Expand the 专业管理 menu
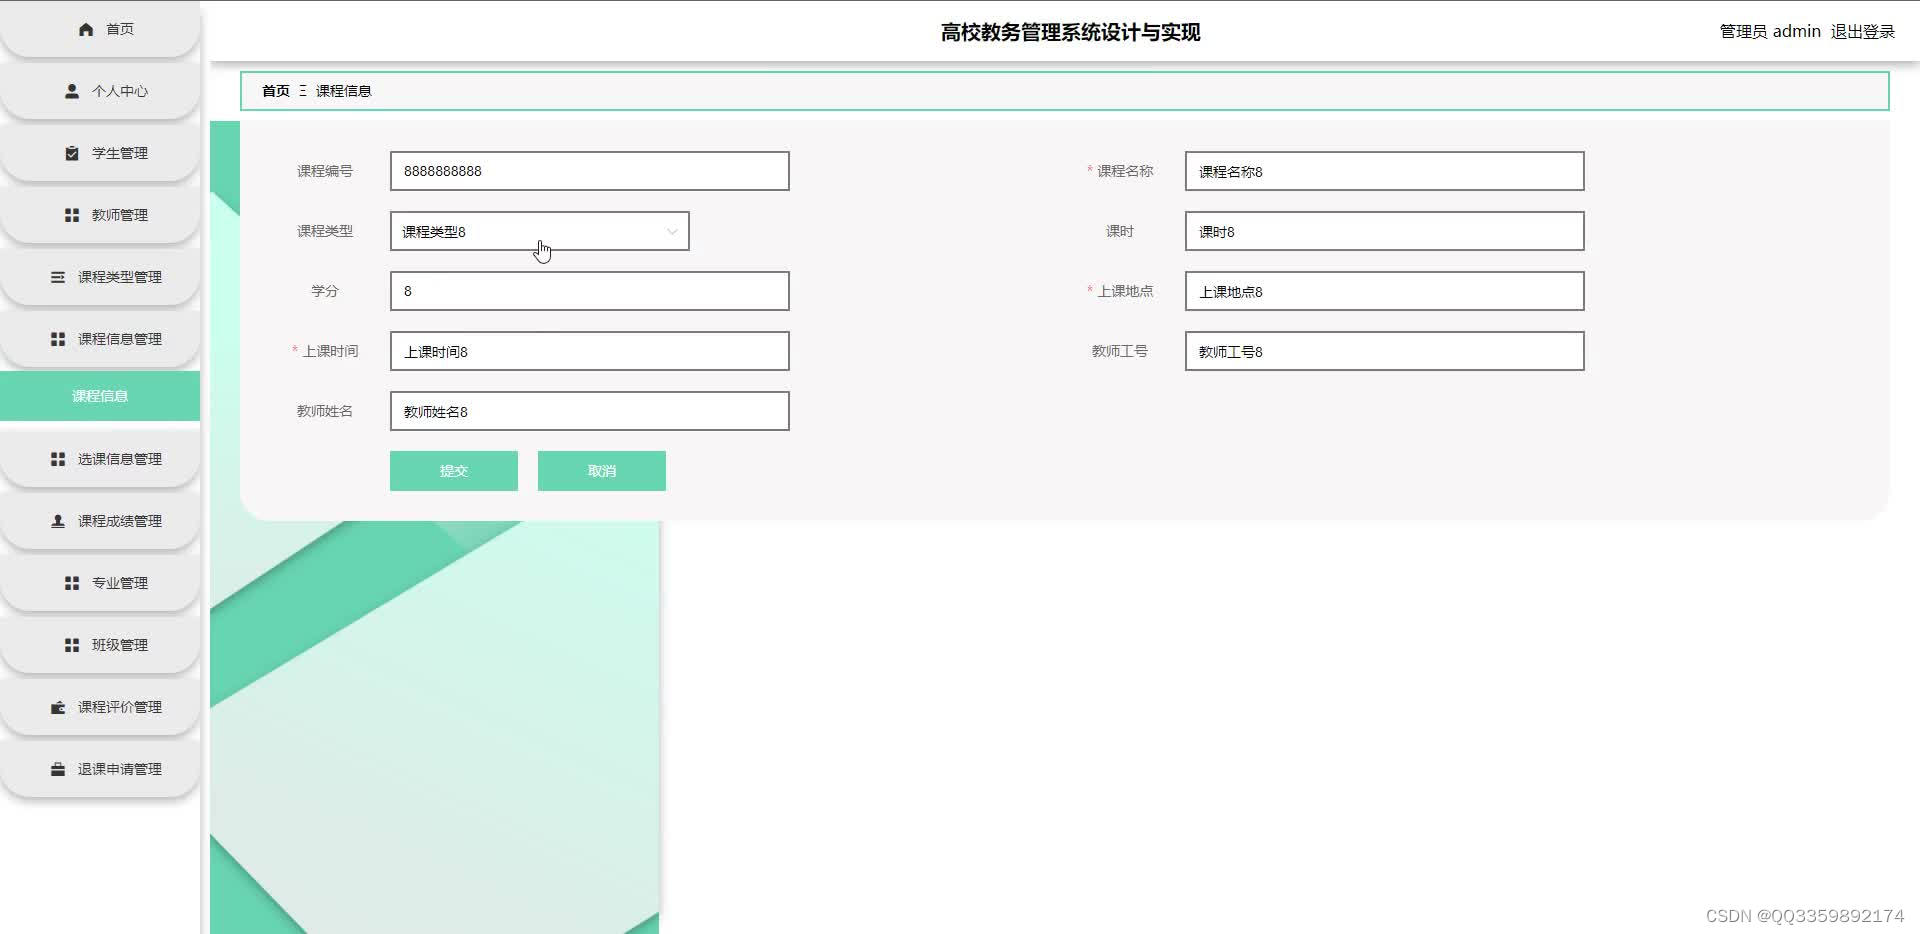This screenshot has width=1920, height=934. [100, 583]
